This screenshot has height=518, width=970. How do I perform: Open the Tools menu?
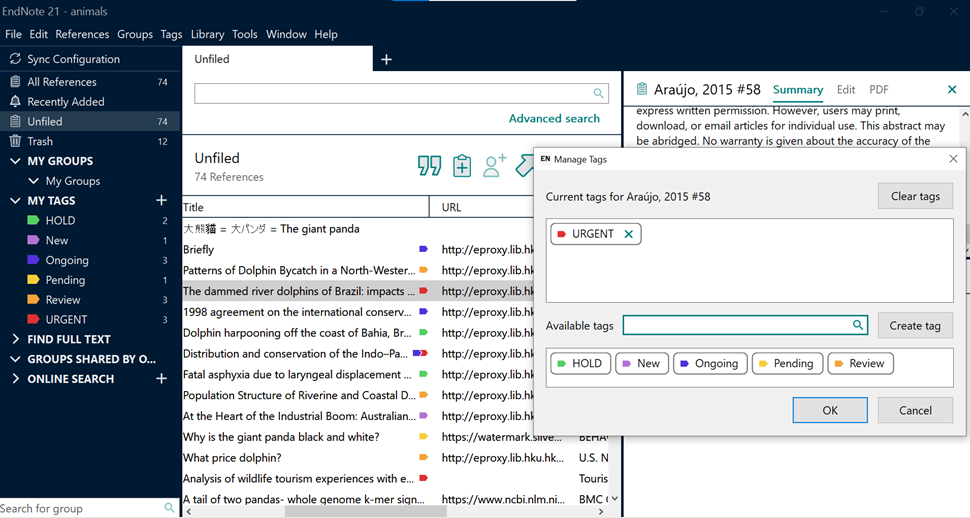click(x=245, y=34)
